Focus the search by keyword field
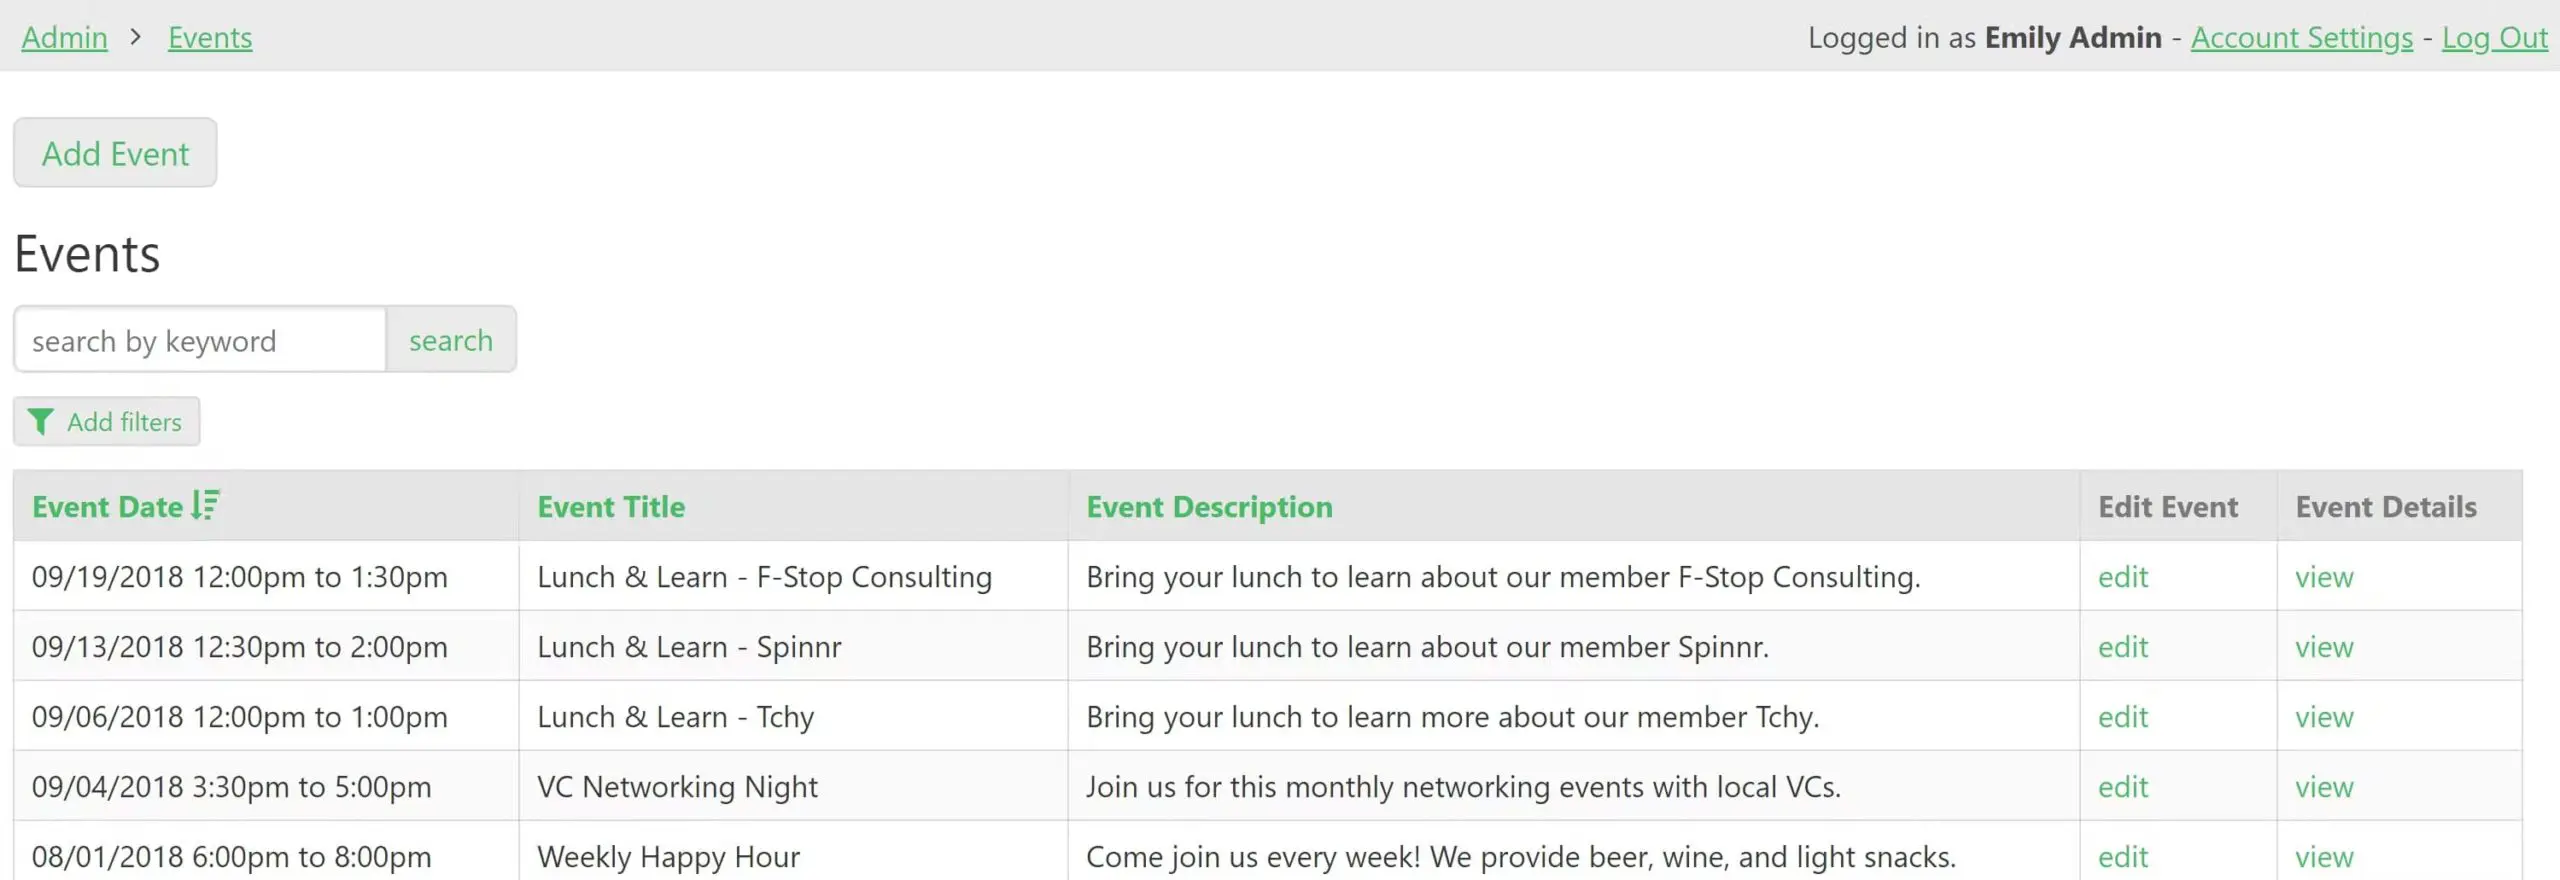Viewport: 2560px width, 880px height. point(200,341)
